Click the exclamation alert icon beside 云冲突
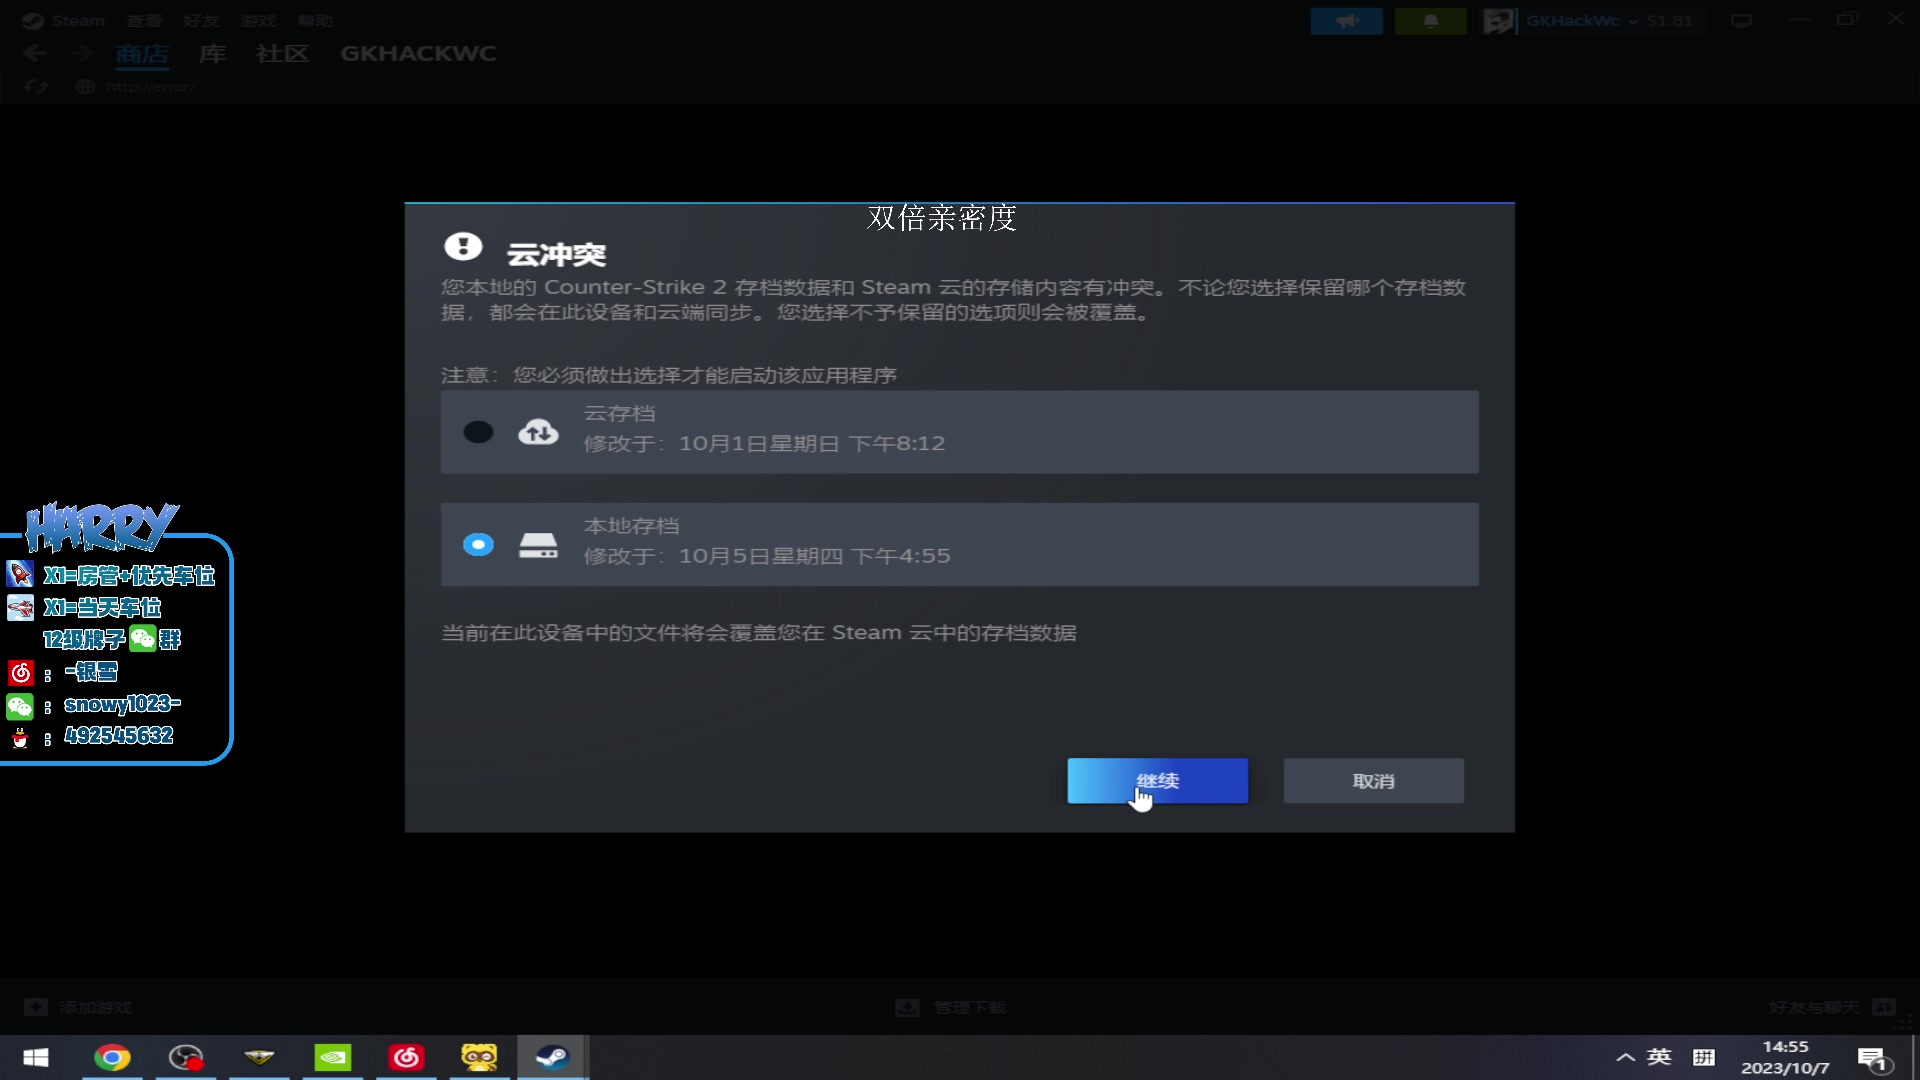Image resolution: width=1920 pixels, height=1080 pixels. (463, 246)
